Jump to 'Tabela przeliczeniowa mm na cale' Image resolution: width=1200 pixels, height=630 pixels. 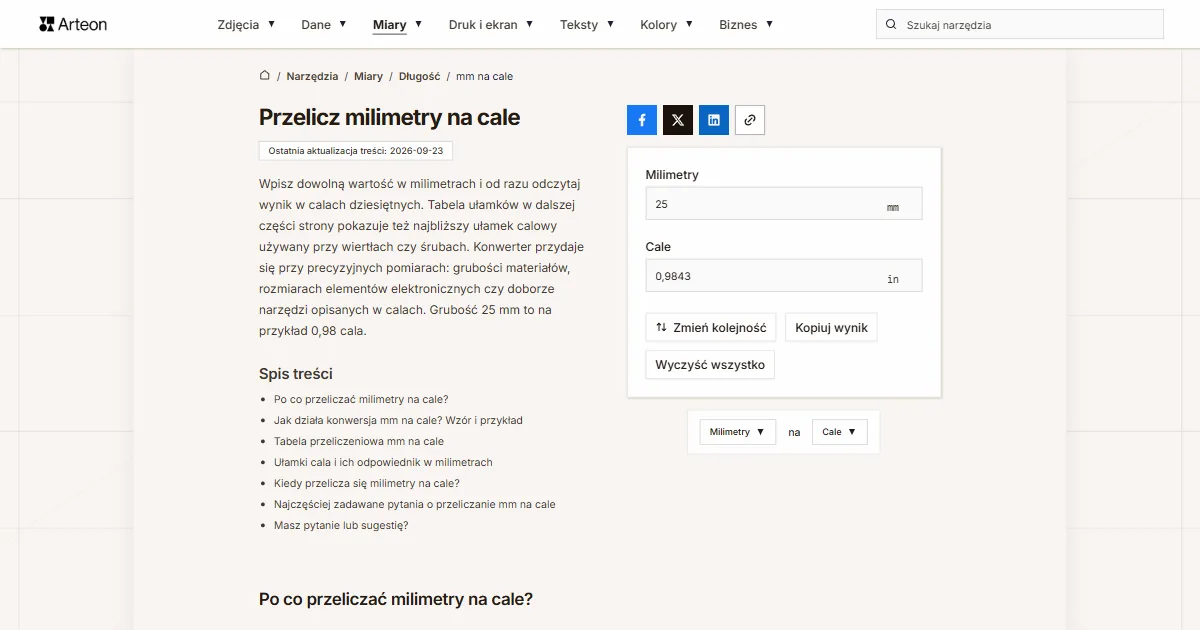359,441
